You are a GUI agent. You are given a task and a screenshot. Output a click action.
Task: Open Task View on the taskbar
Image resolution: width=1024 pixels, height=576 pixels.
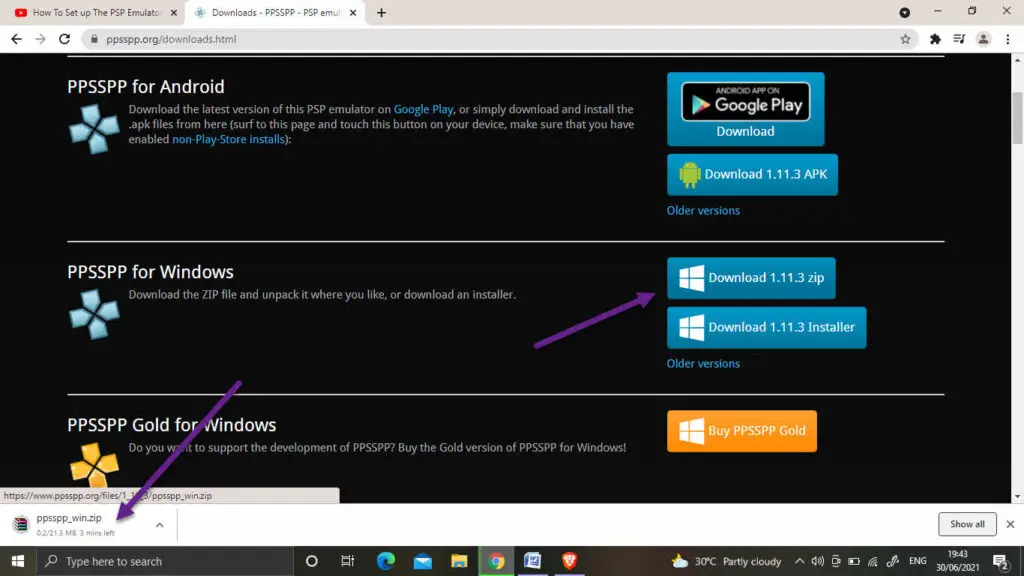click(x=347, y=561)
